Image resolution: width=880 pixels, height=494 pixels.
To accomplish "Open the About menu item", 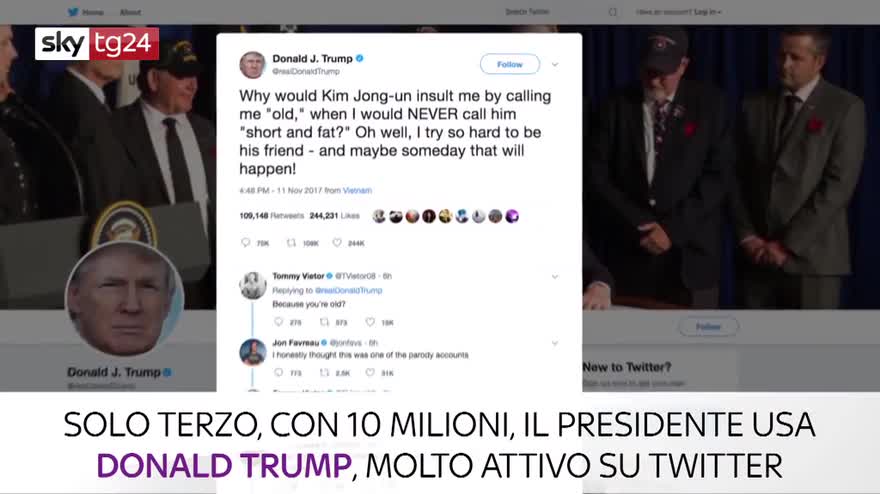I will click(x=130, y=12).
